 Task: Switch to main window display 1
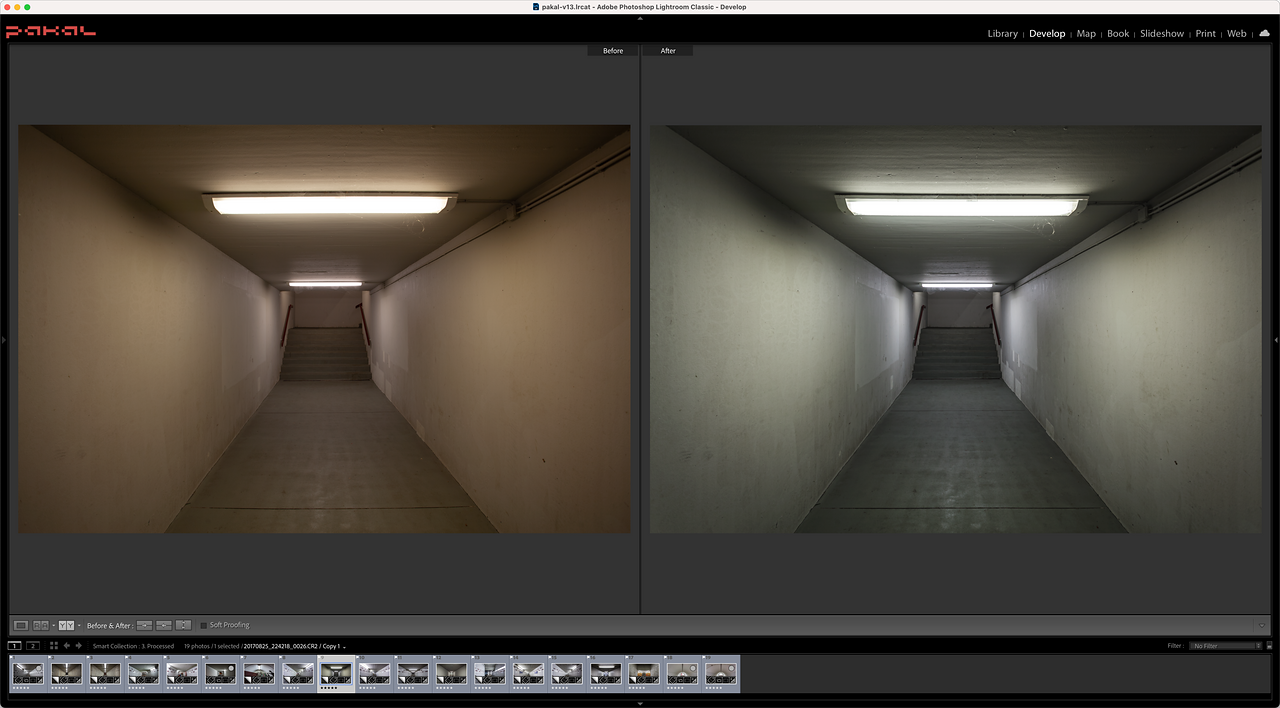(15, 646)
